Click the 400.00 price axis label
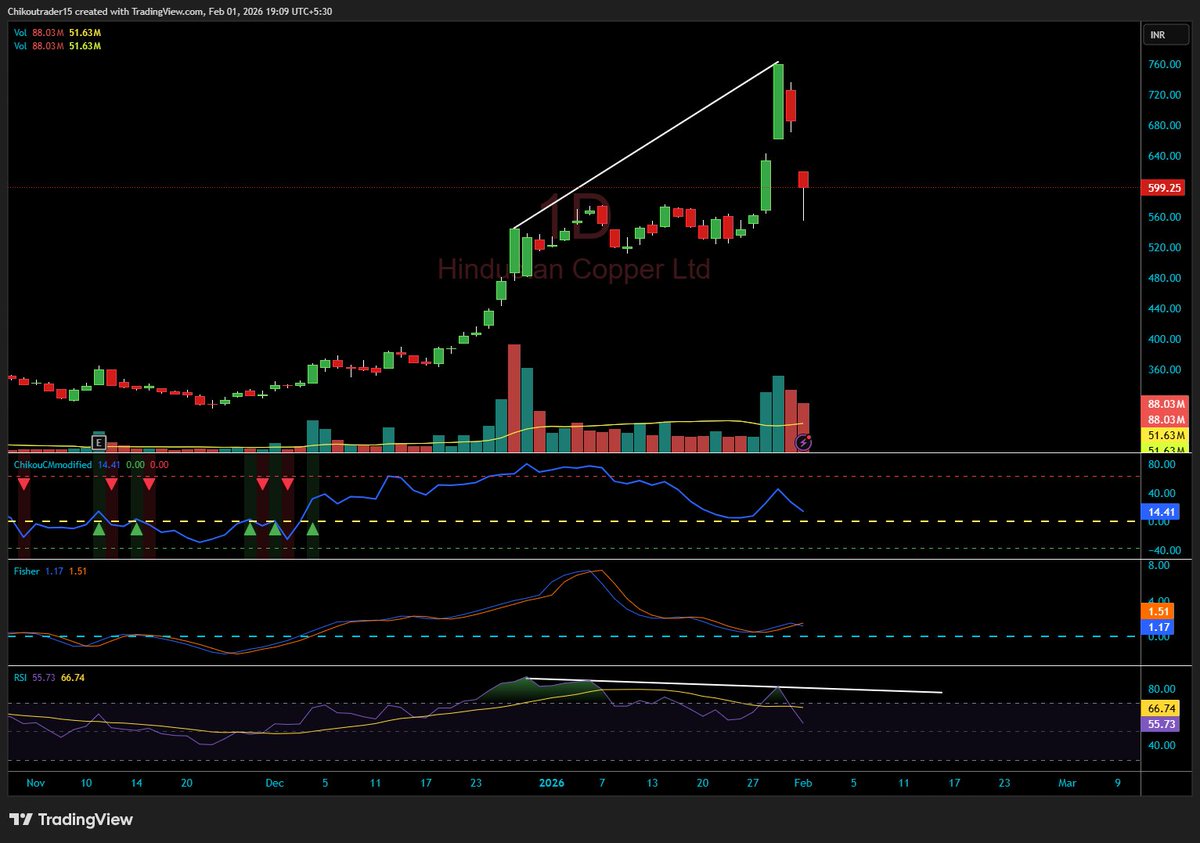This screenshot has height=843, width=1200. point(1166,339)
